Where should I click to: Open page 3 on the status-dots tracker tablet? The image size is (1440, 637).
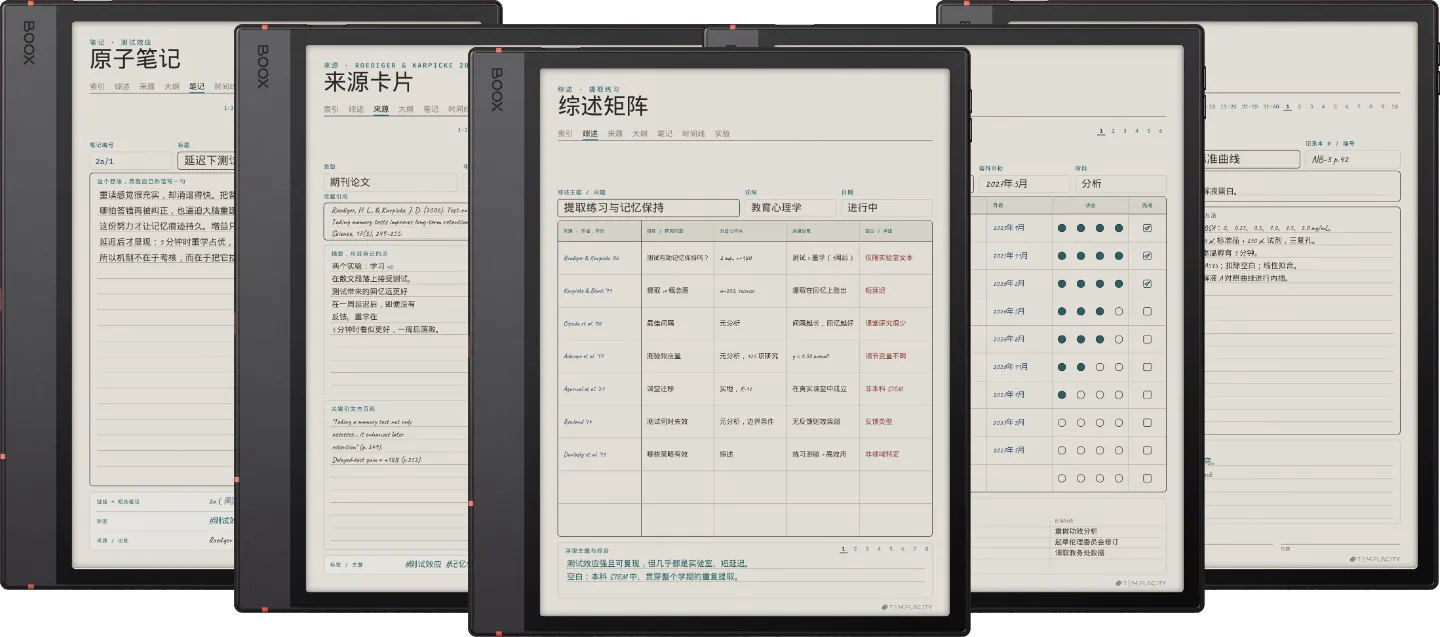pos(1125,131)
